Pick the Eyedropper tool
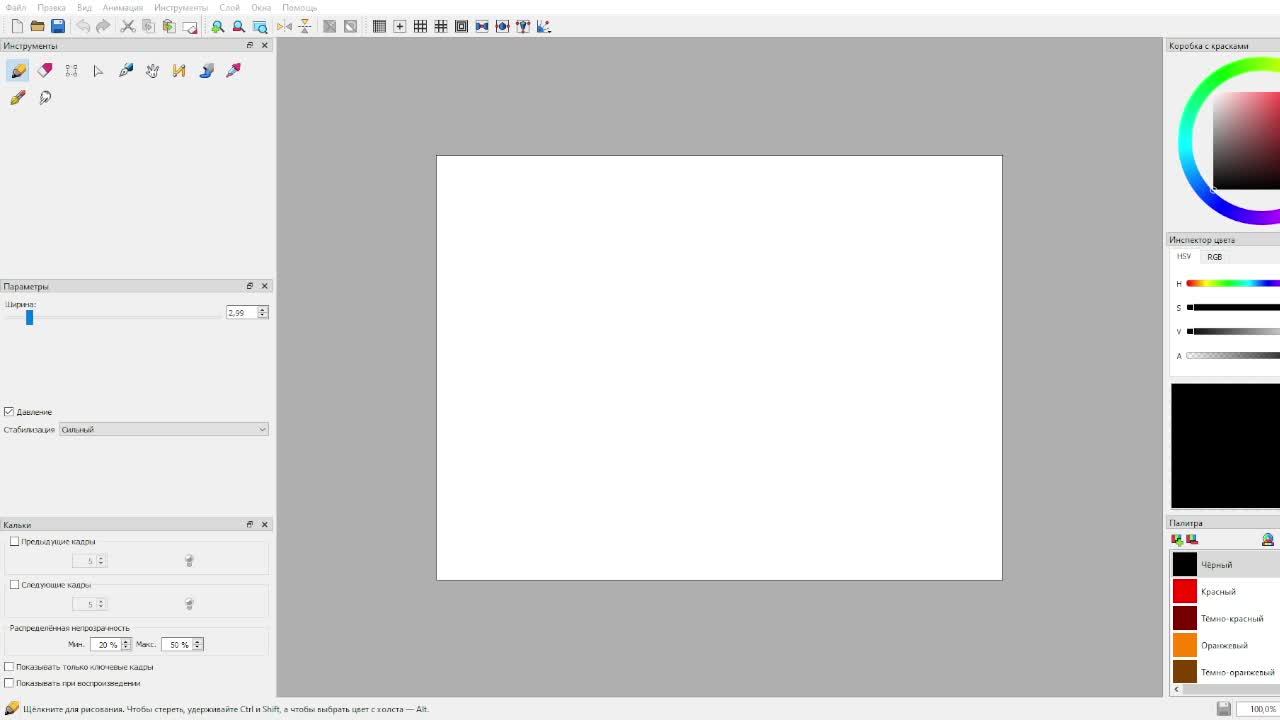 pyautogui.click(x=233, y=70)
